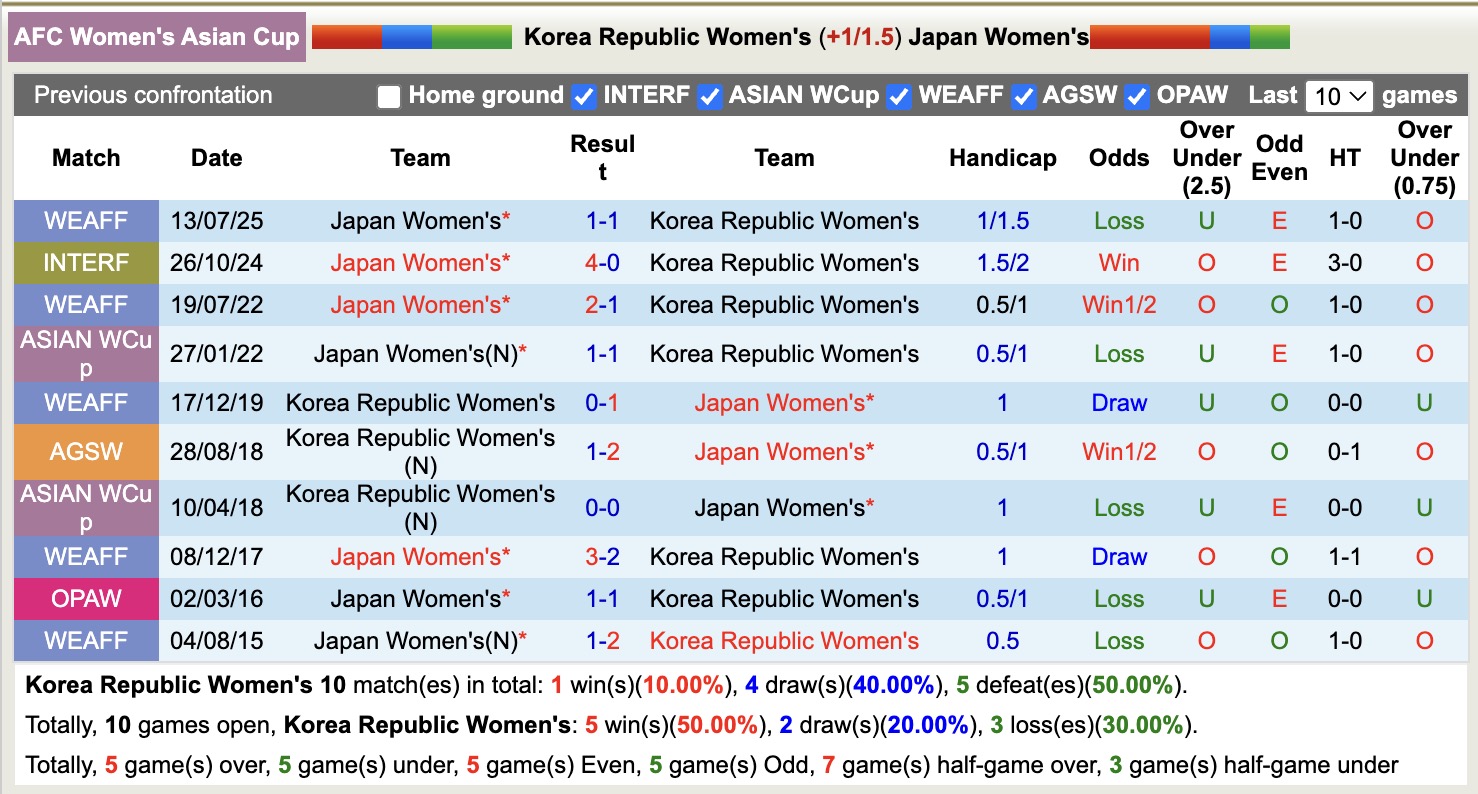This screenshot has height=794, width=1478.
Task: Disable the WEAFF filter checkbox
Action: pyautogui.click(x=899, y=97)
